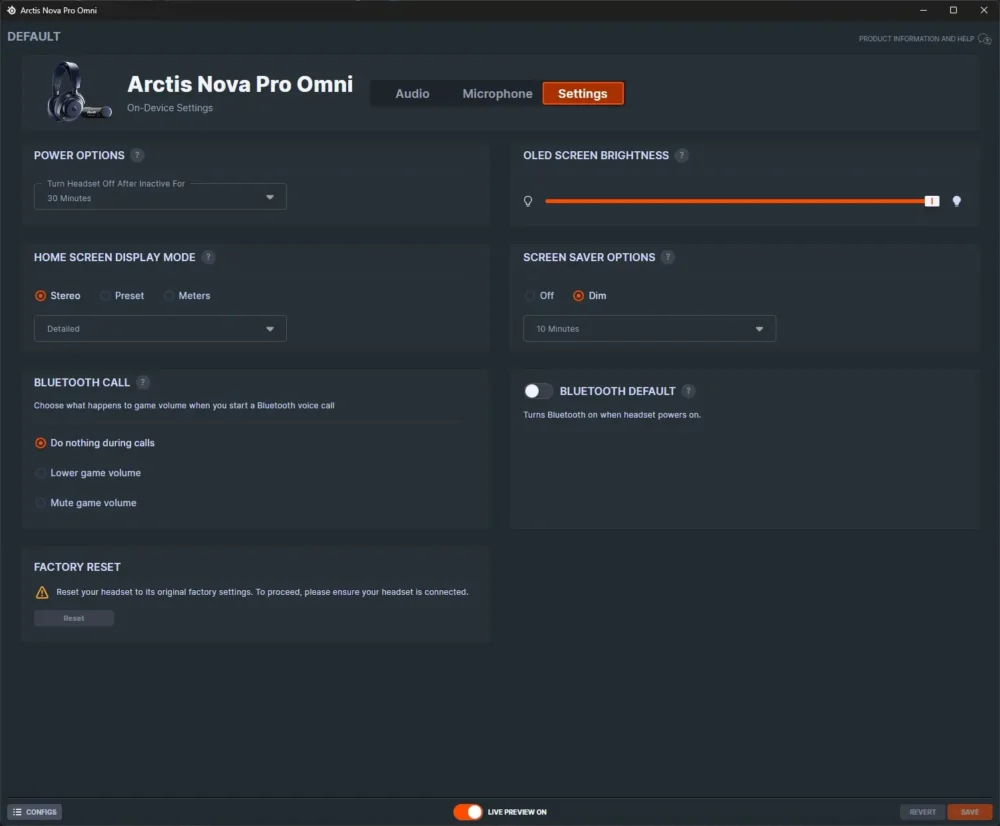Click the factory Reset button
1000x826 pixels.
coord(74,618)
